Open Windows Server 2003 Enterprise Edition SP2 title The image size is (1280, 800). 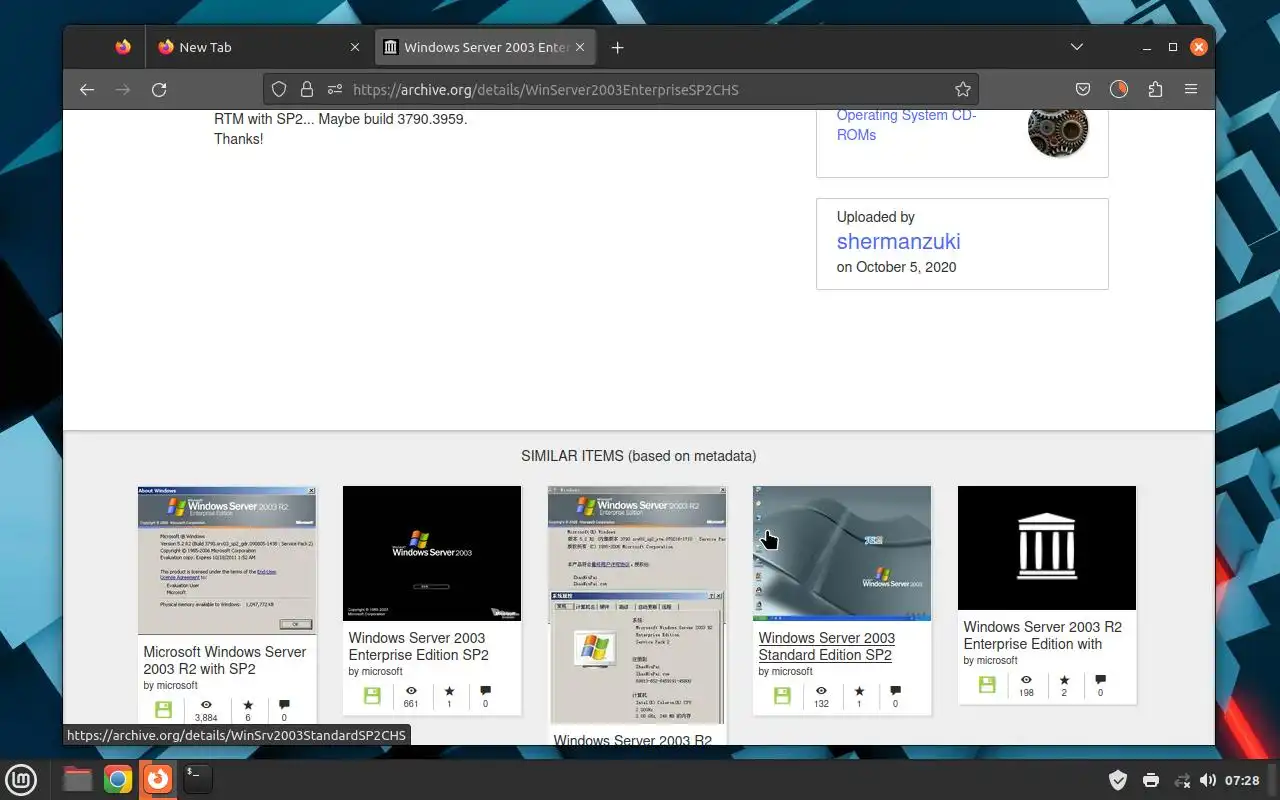[x=418, y=646]
